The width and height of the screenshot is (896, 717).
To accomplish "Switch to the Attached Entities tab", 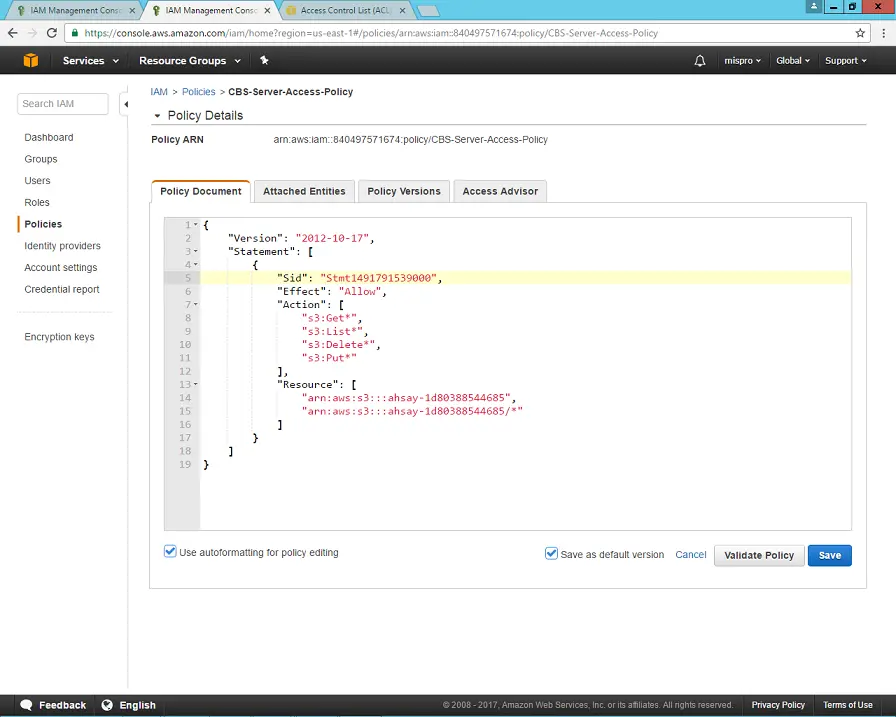I will coord(303,191).
